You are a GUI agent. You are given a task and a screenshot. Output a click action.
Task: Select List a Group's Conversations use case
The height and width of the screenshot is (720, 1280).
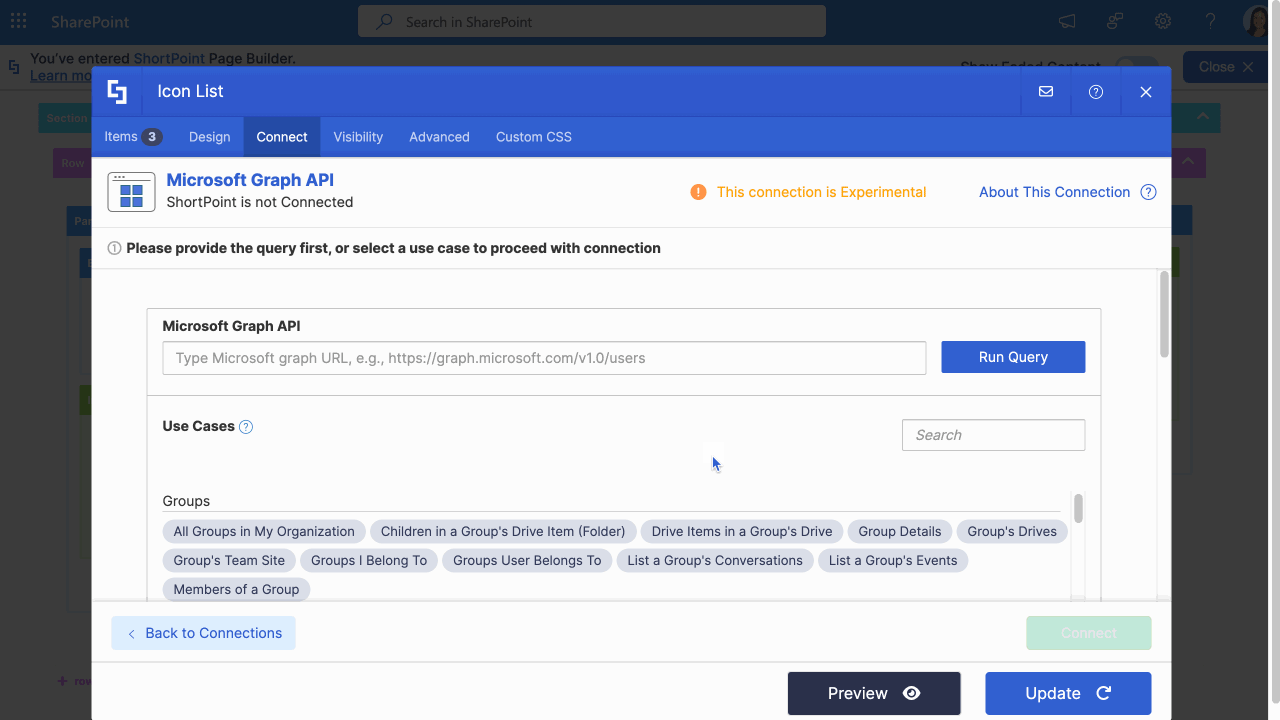pos(715,560)
